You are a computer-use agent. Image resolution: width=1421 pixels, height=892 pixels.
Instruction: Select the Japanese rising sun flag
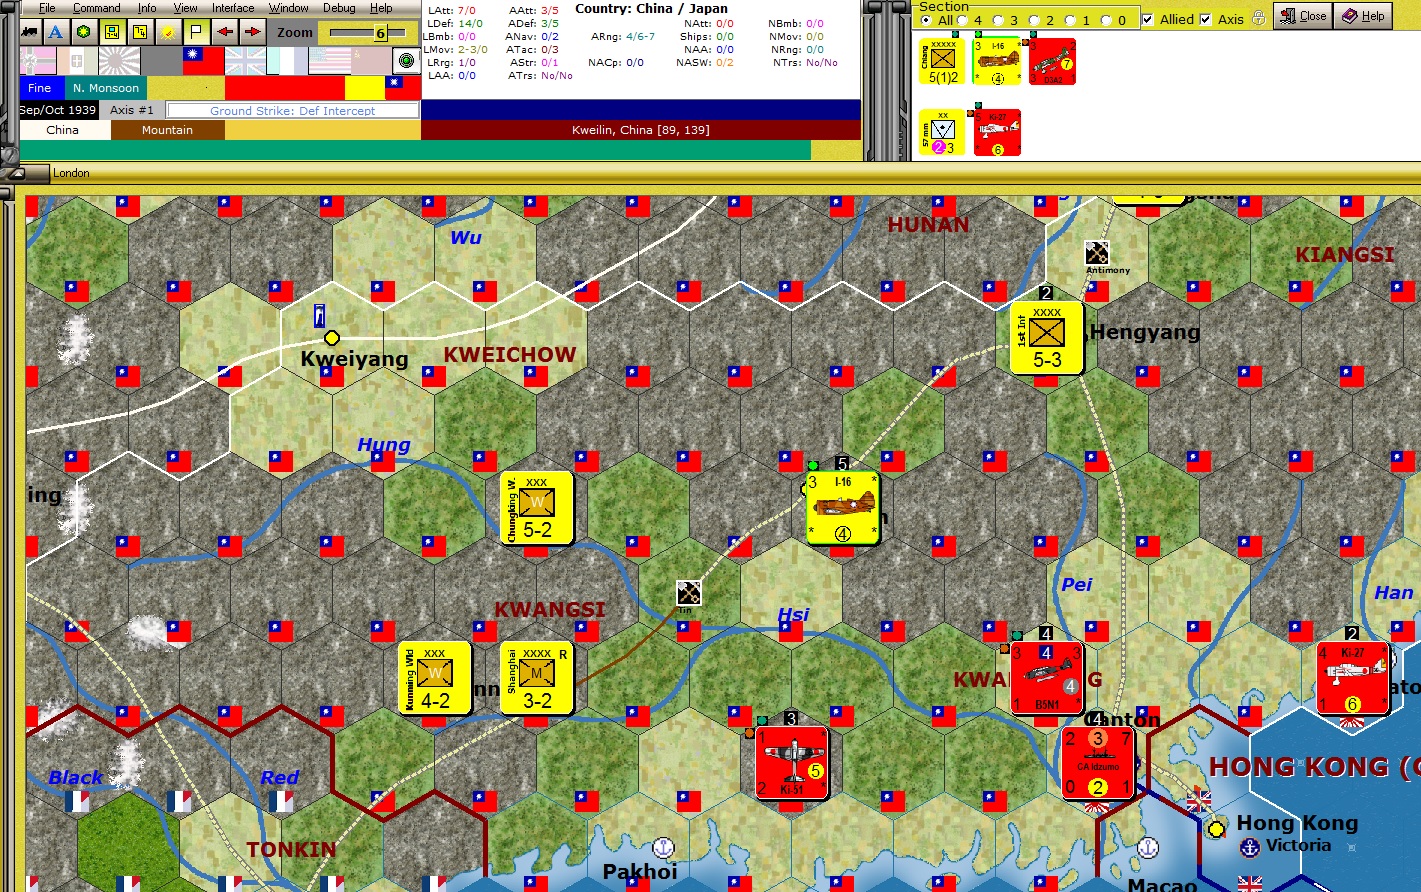(x=120, y=61)
